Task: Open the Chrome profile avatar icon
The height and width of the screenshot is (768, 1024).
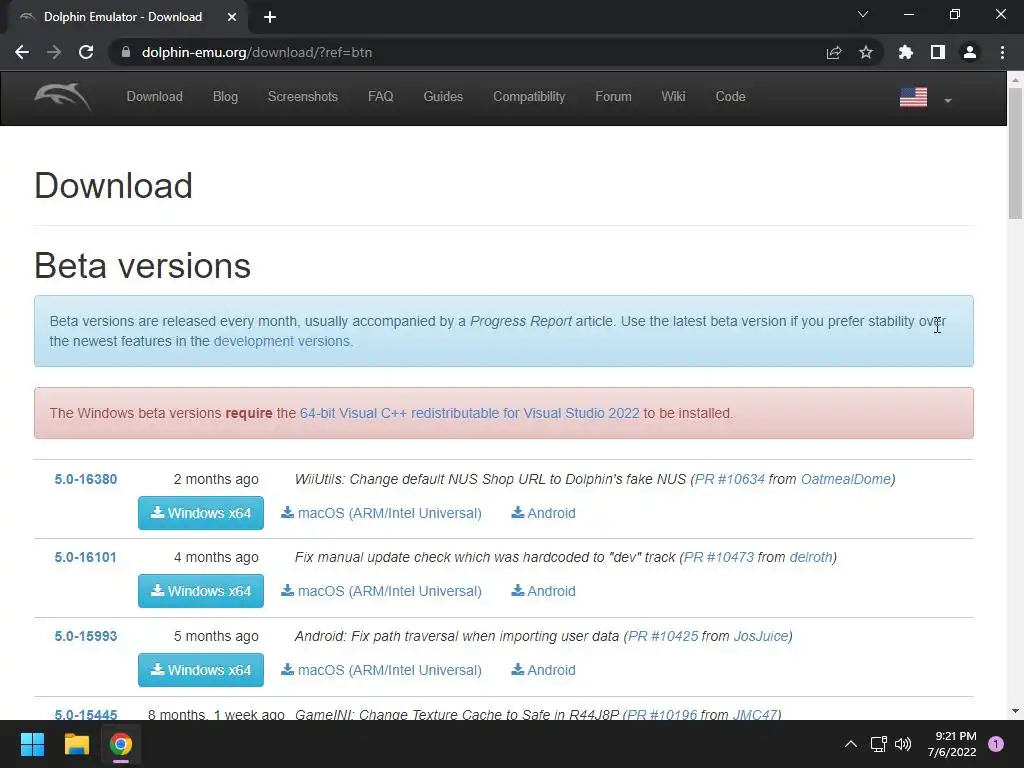Action: pyautogui.click(x=970, y=52)
